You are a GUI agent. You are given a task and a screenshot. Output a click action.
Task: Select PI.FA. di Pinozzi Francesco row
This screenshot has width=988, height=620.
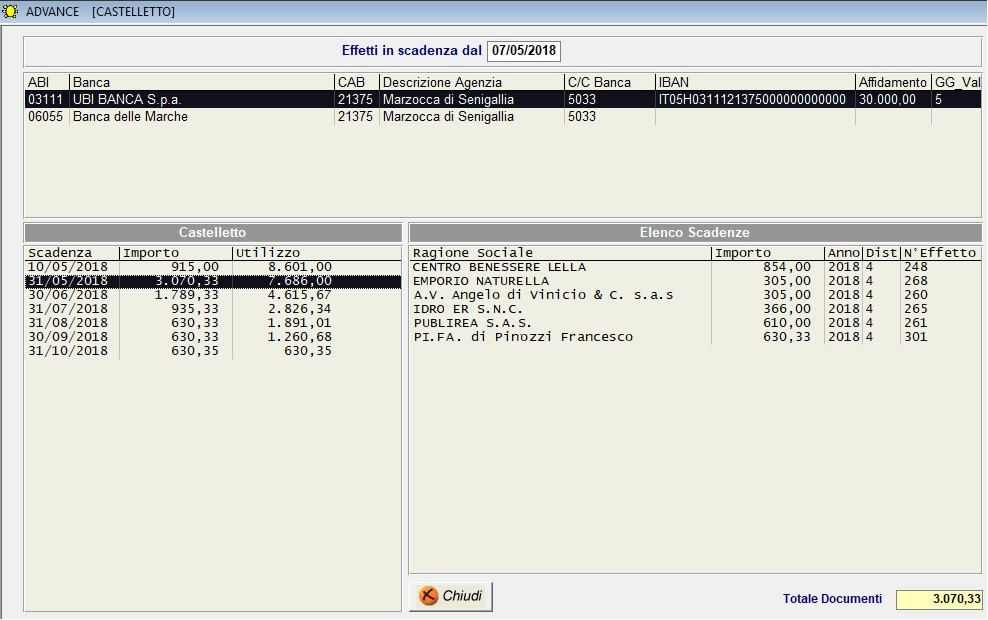point(695,336)
